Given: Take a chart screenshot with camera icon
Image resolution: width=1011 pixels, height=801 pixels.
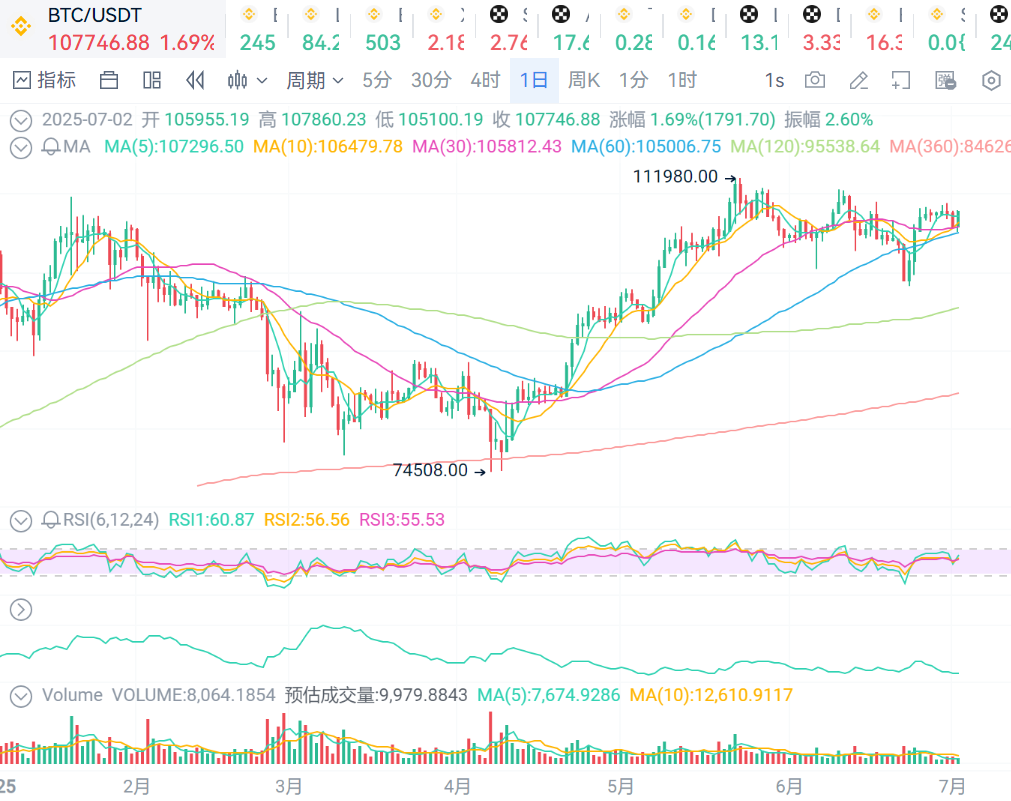Looking at the screenshot, I should click(x=815, y=80).
